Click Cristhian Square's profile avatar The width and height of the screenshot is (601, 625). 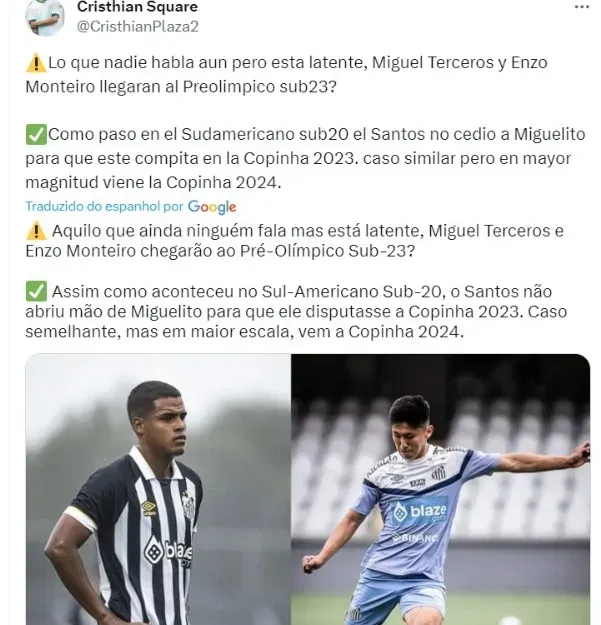pyautogui.click(x=45, y=17)
